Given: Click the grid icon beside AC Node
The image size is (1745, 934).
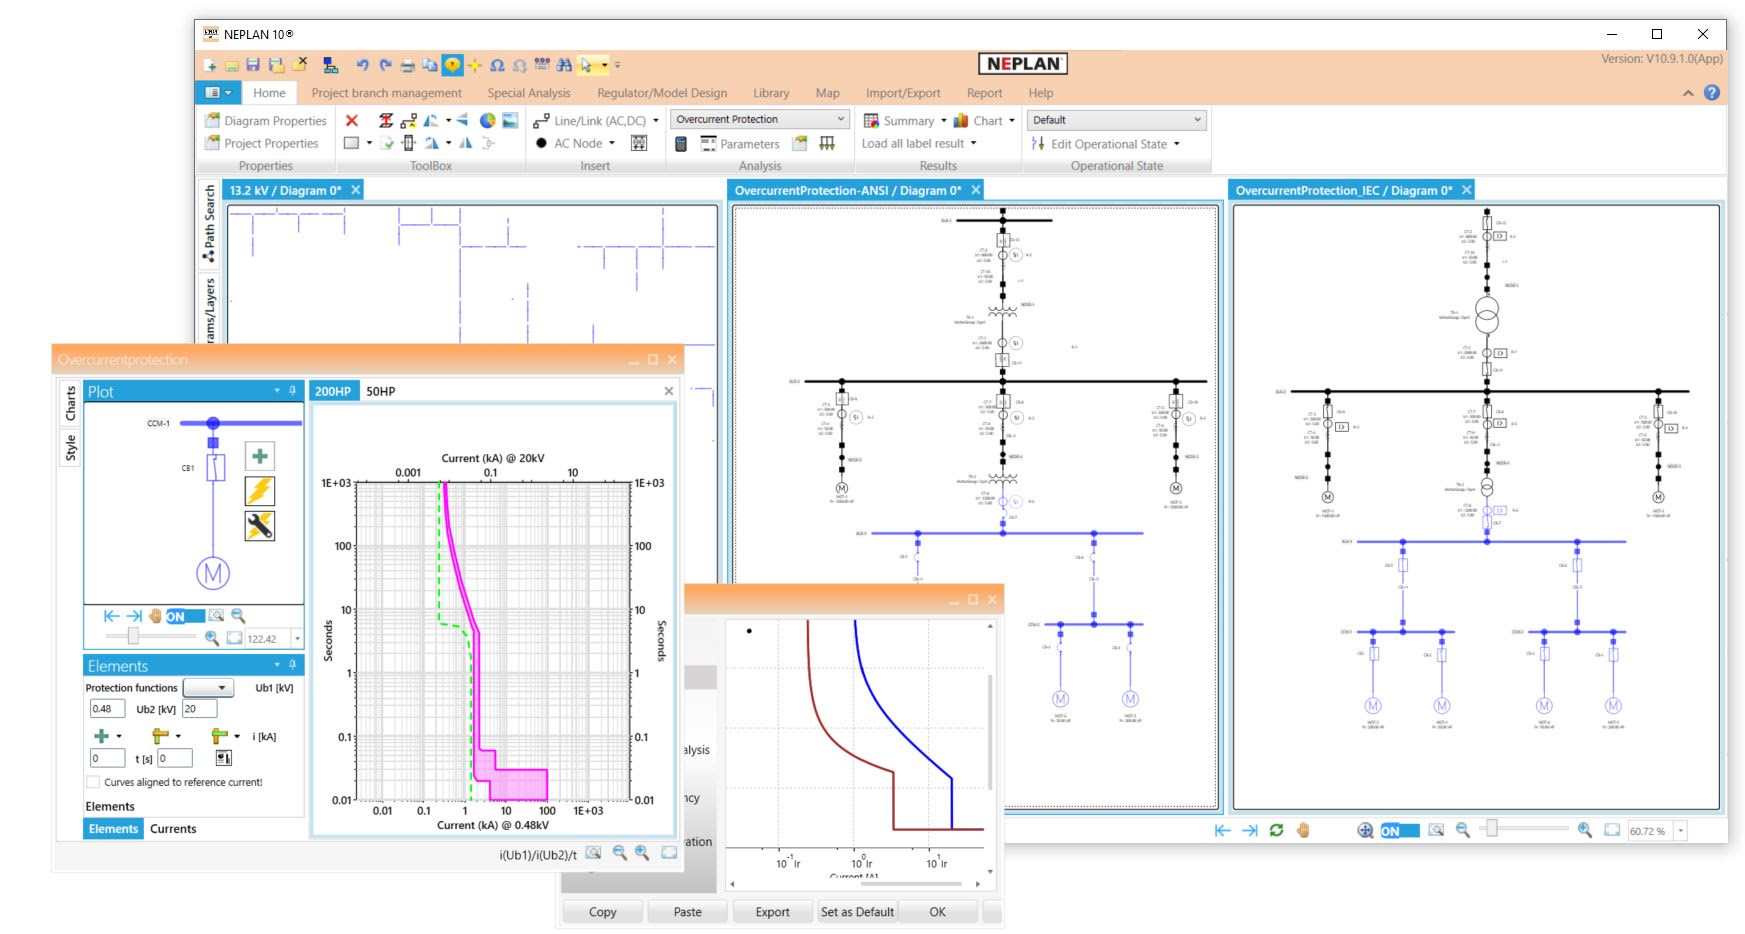Looking at the screenshot, I should click(639, 143).
